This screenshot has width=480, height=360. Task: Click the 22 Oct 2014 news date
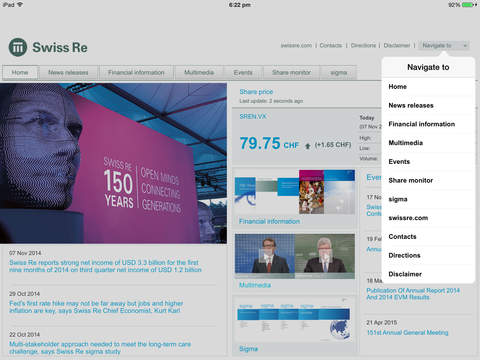click(24, 334)
